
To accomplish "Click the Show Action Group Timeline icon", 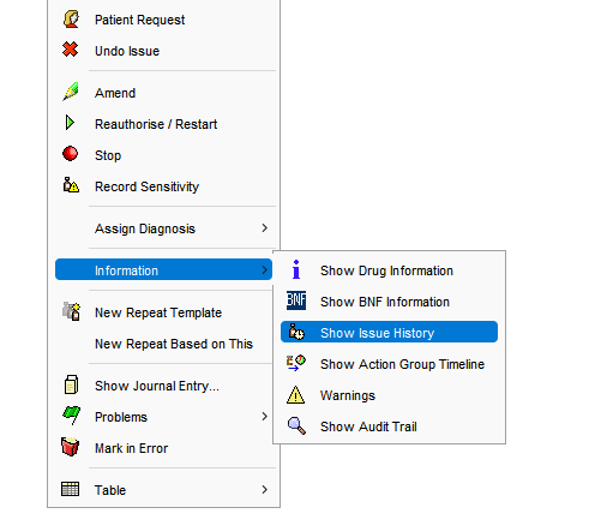I will pos(296,363).
